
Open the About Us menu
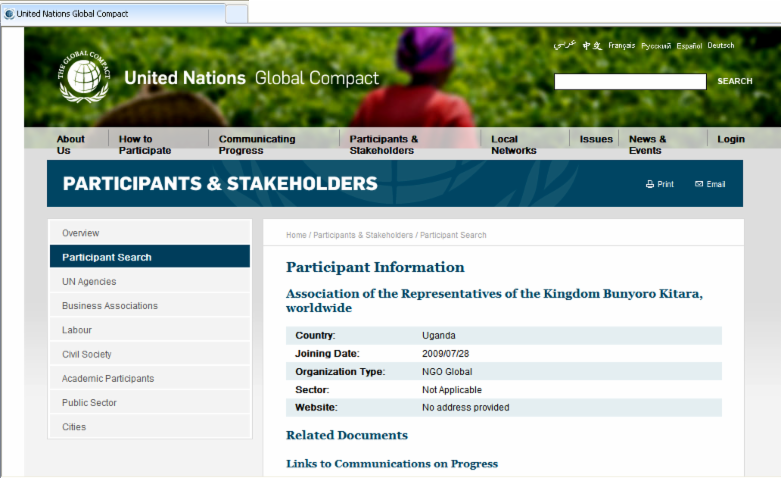tap(70, 145)
